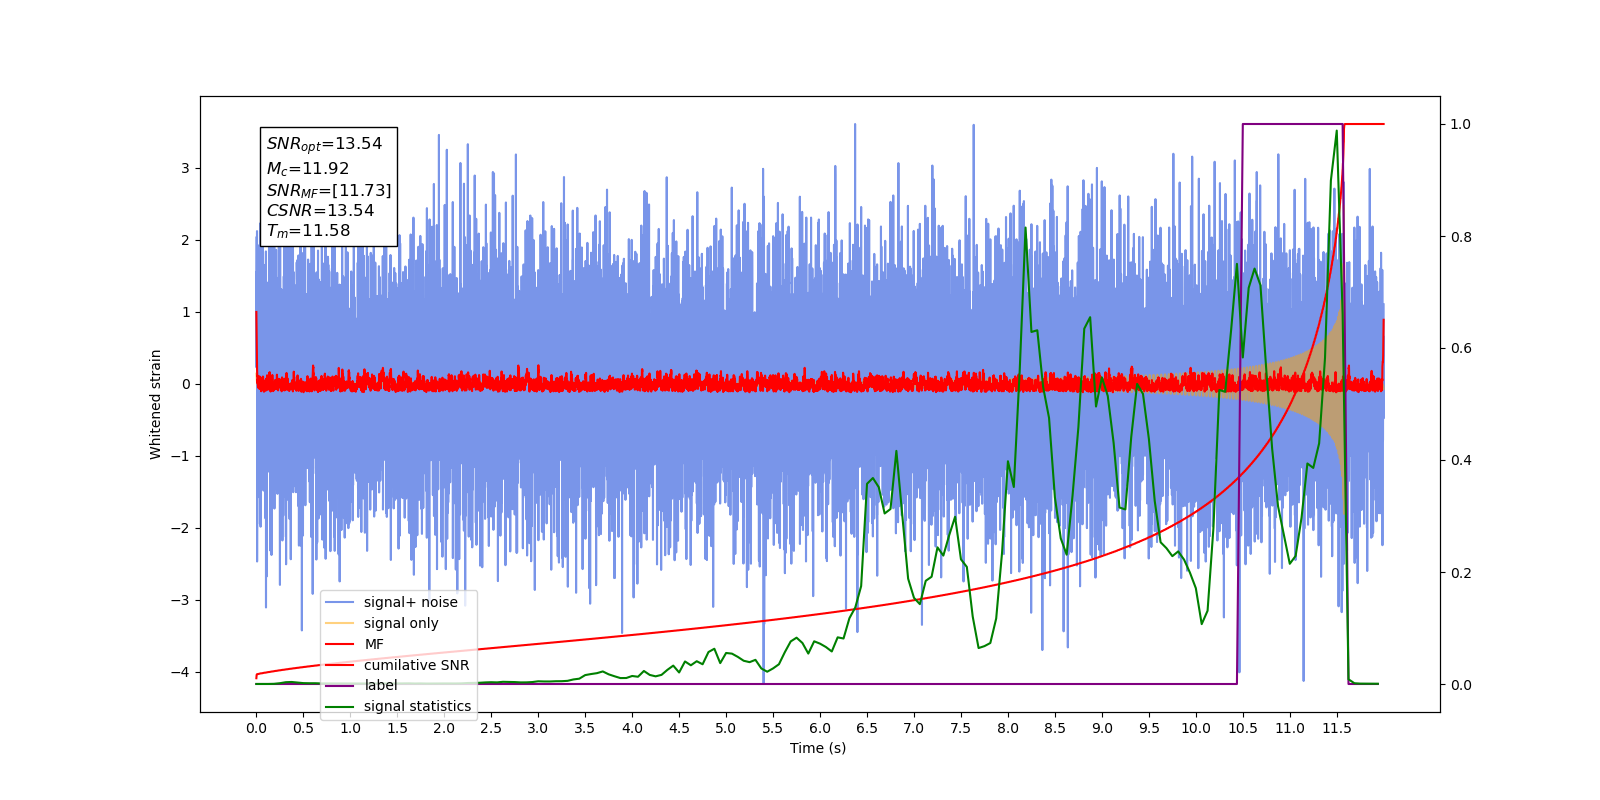
Task: Click the 'Time (s)' x-axis label
Action: (818, 748)
